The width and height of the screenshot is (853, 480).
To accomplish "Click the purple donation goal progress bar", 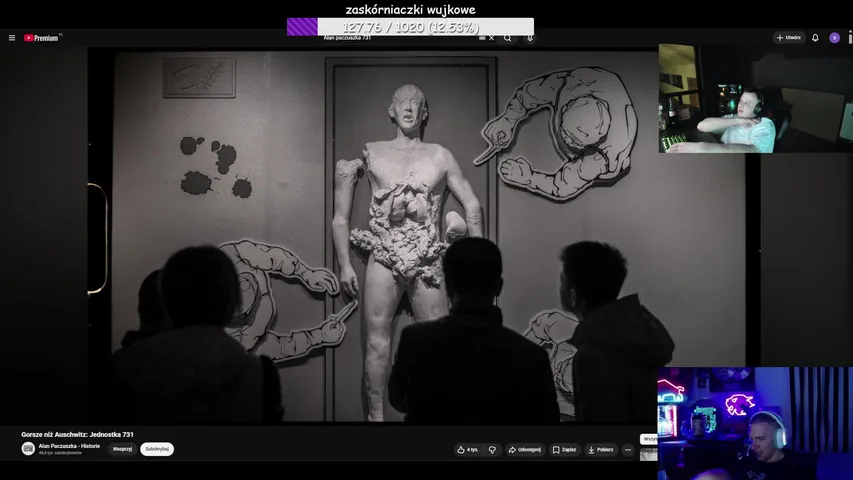I will (410, 27).
